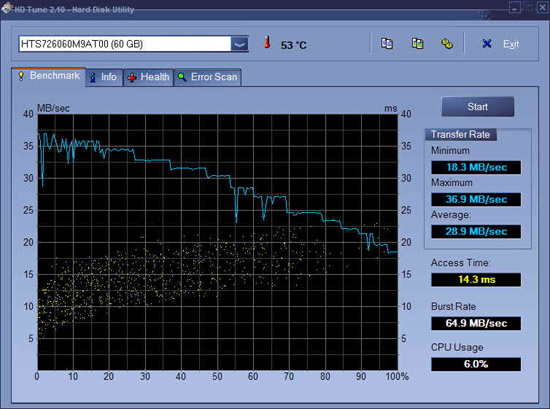The width and height of the screenshot is (550, 409).
Task: Click the Exit button label
Action: (511, 44)
